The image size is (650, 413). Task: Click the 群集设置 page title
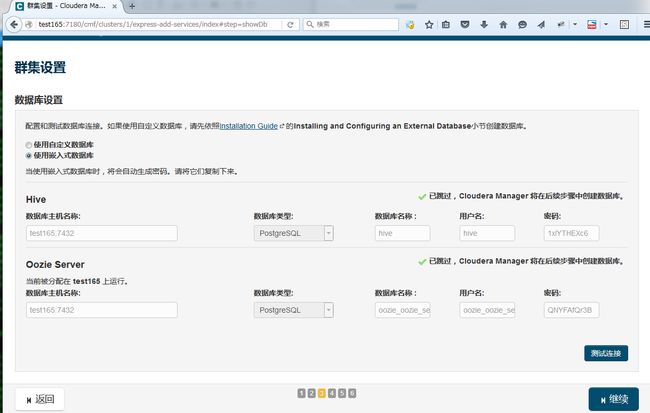coord(40,68)
